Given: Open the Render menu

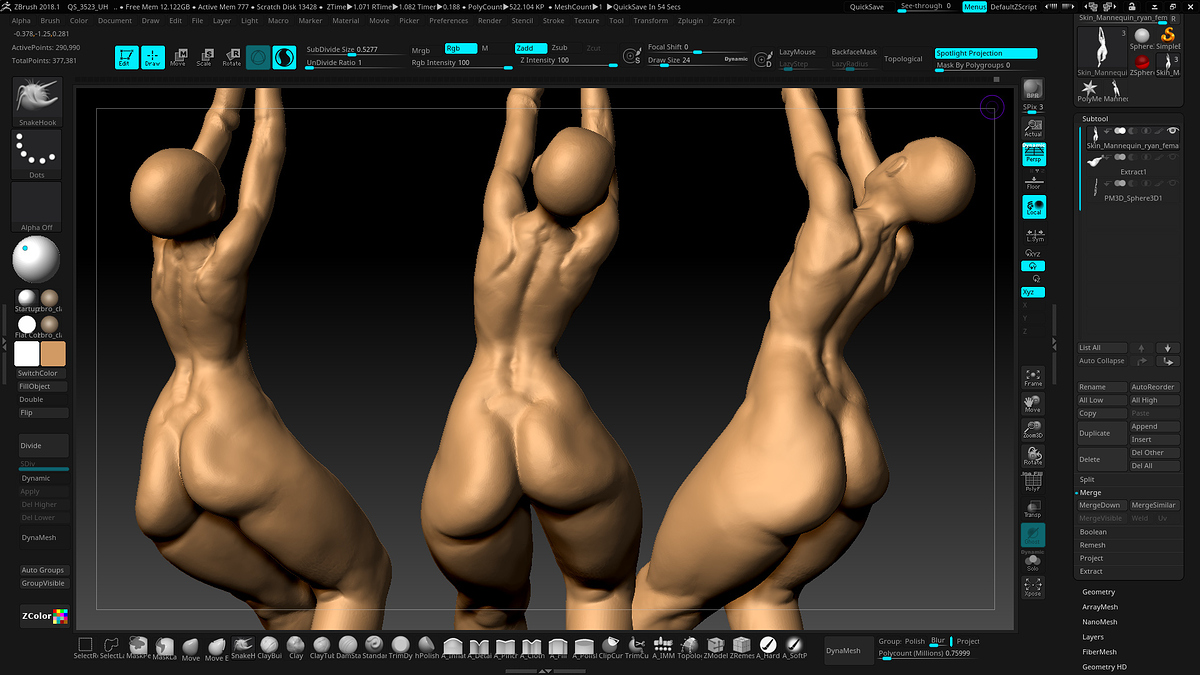Looking at the screenshot, I should [x=490, y=20].
